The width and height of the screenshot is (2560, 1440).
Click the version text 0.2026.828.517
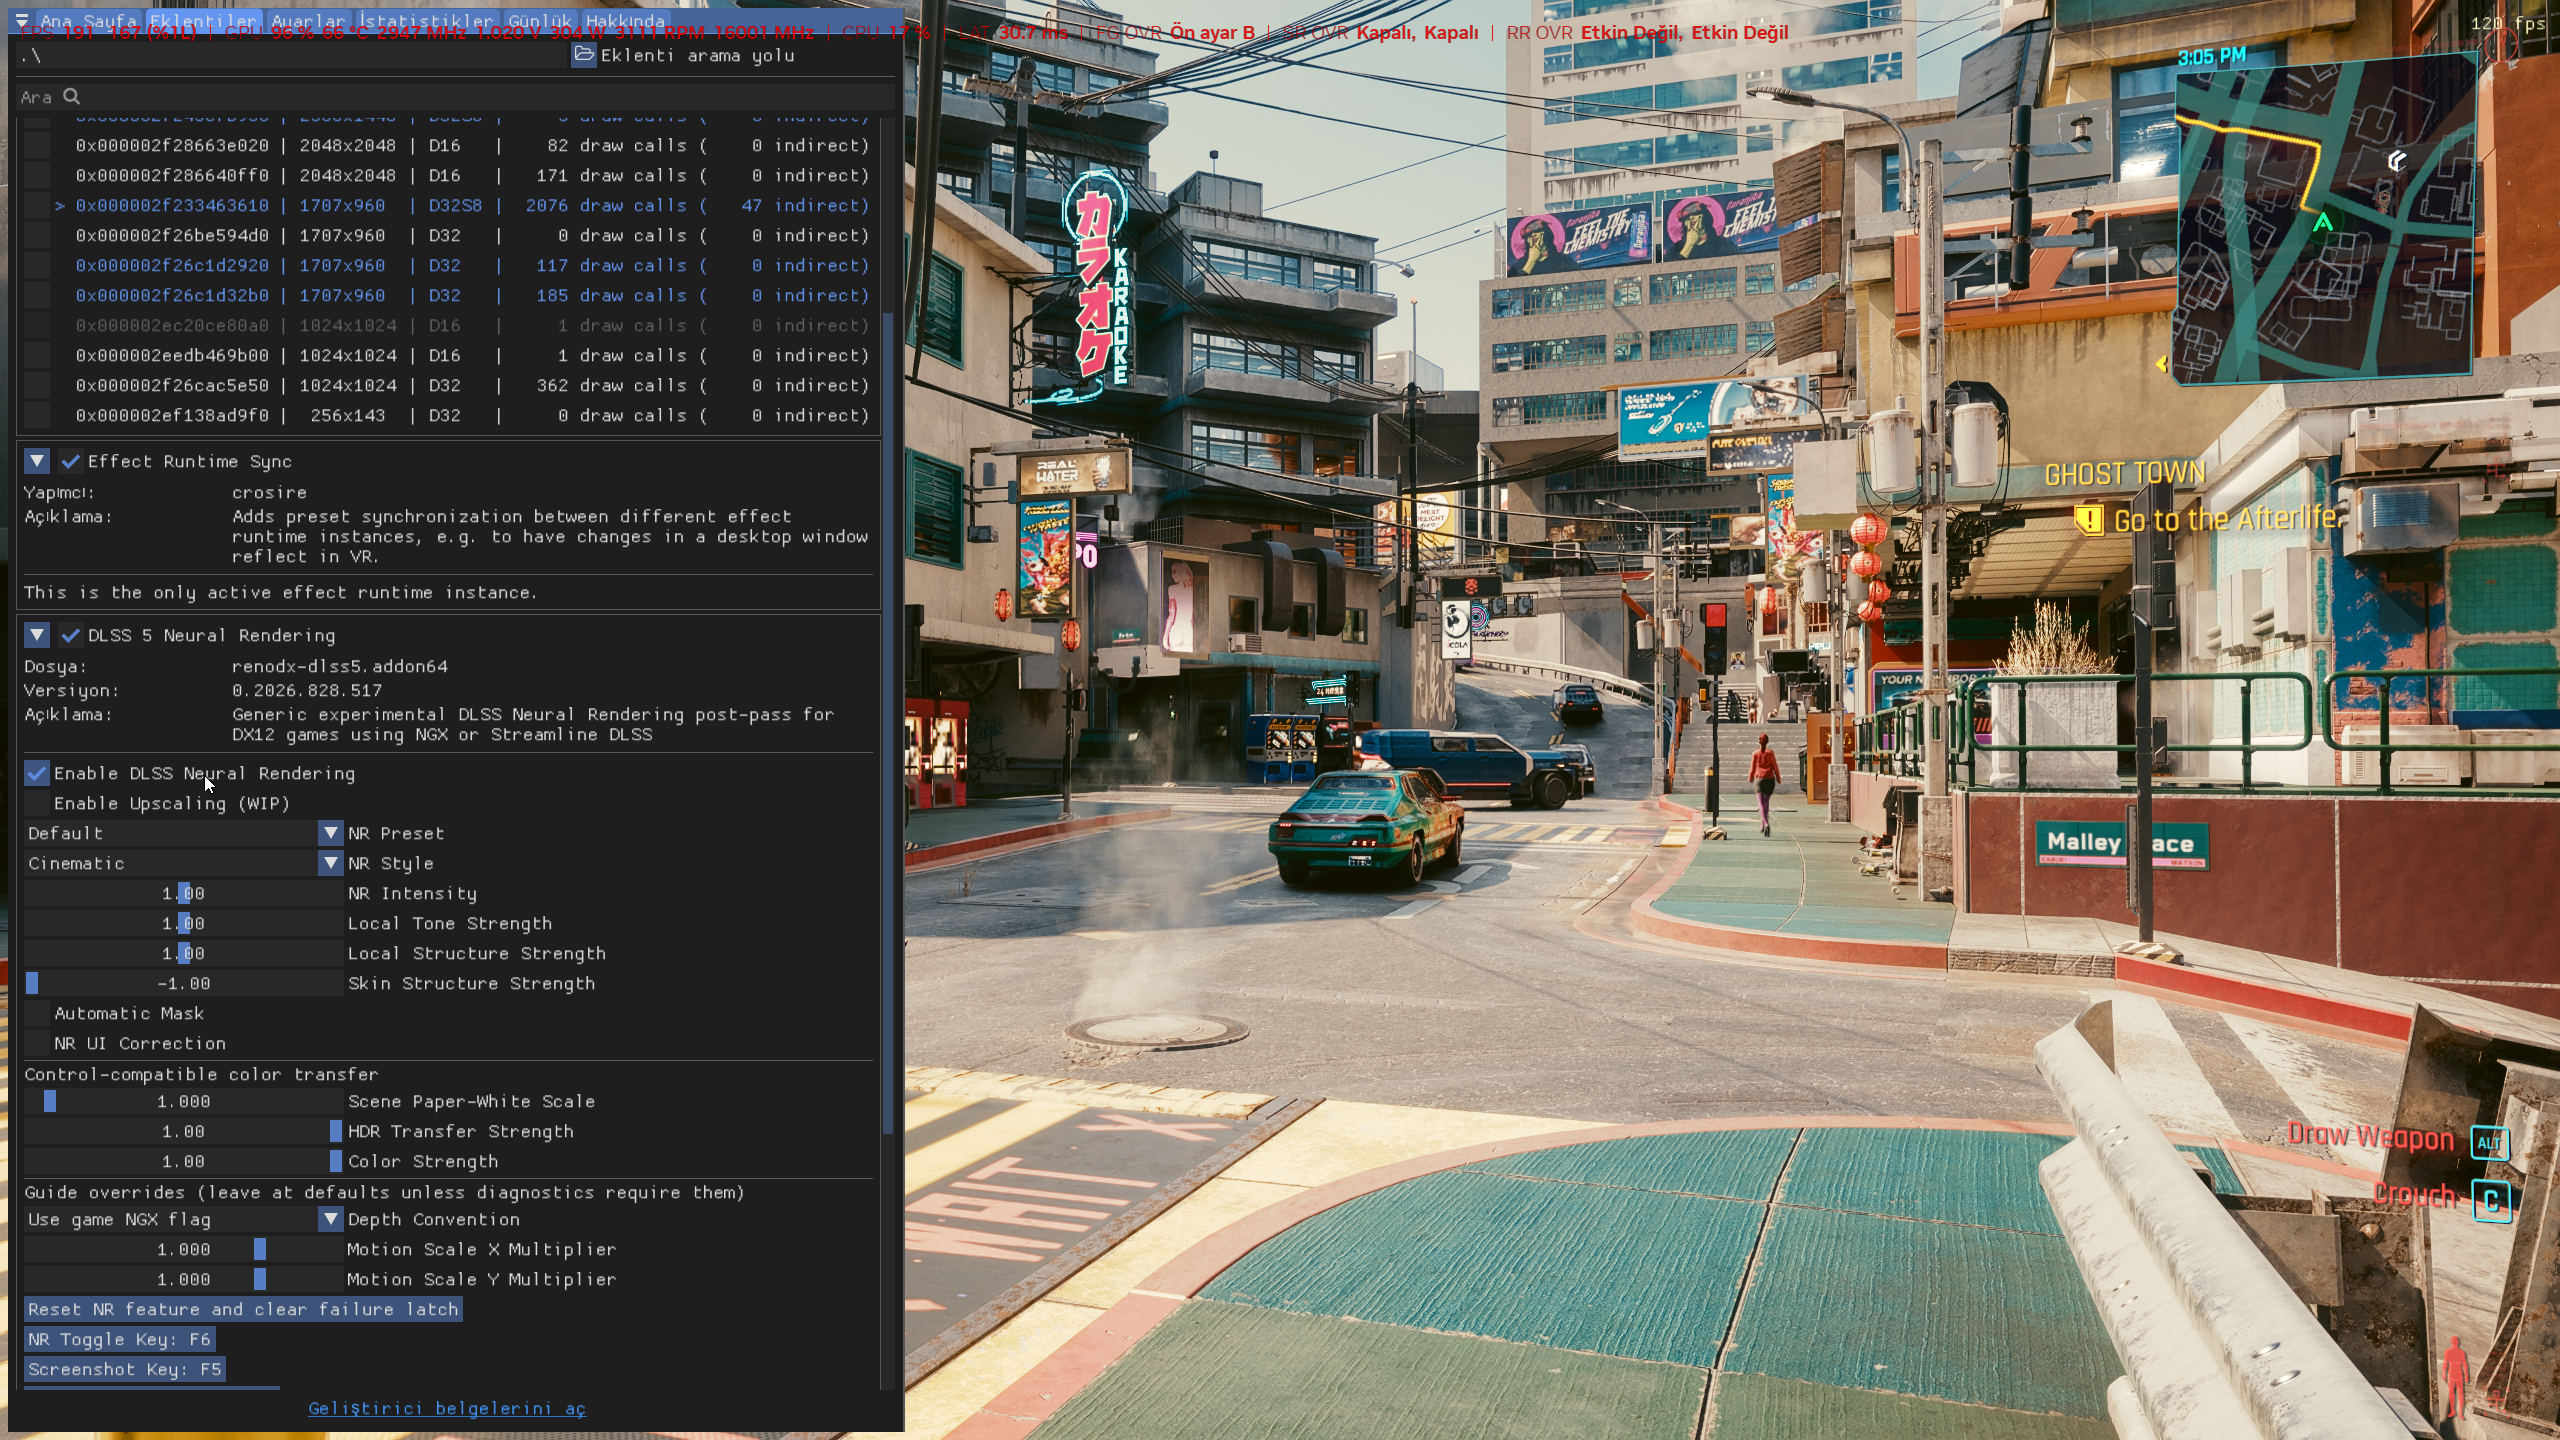[307, 690]
